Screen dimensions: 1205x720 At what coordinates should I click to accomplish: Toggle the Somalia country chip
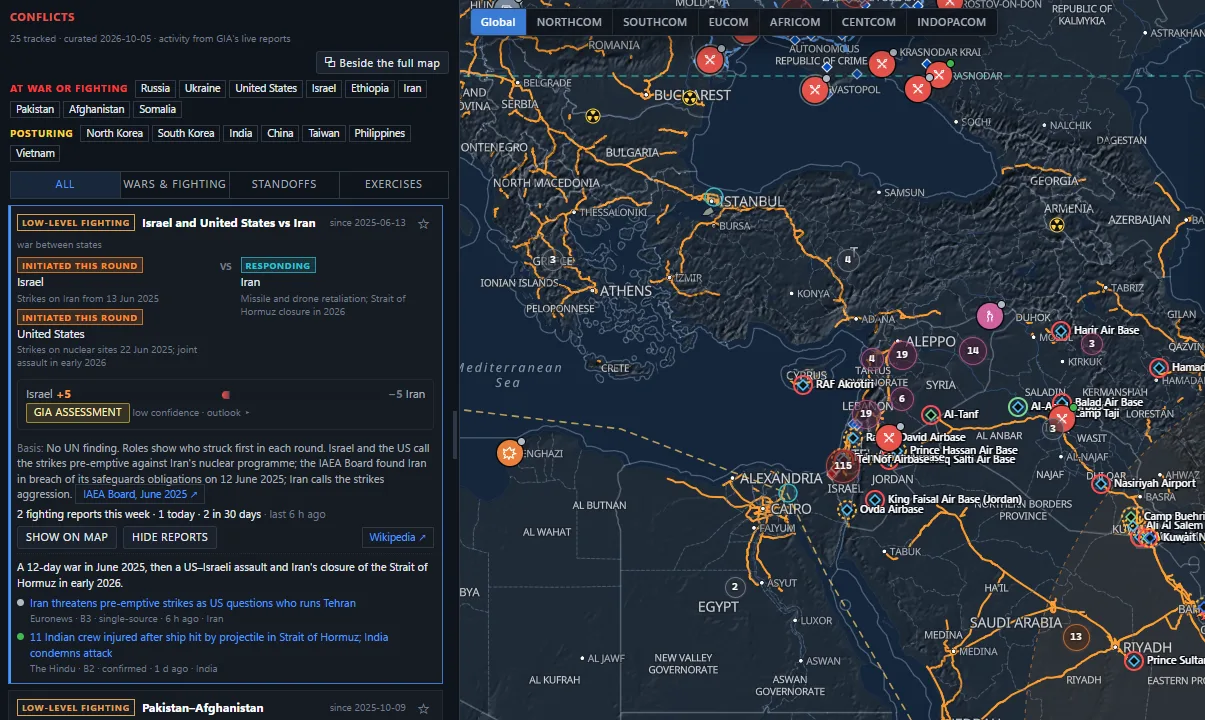point(157,110)
